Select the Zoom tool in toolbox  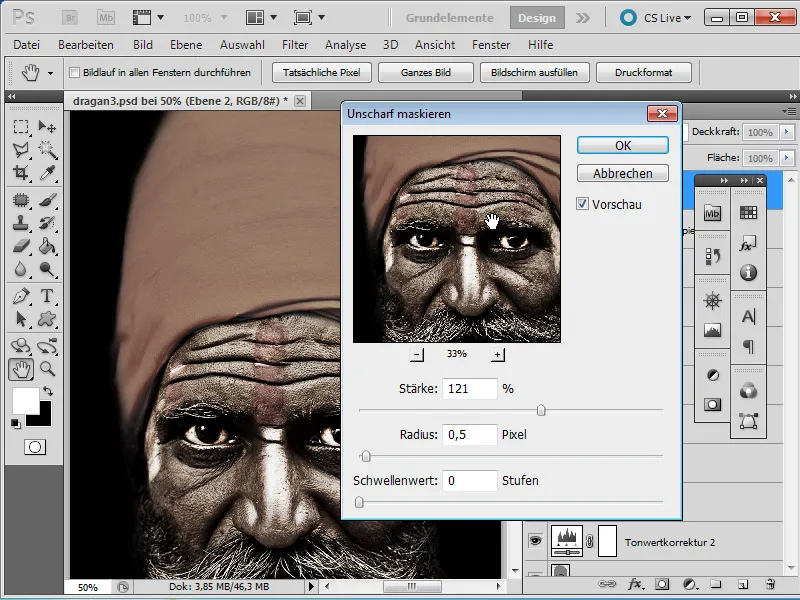(47, 369)
